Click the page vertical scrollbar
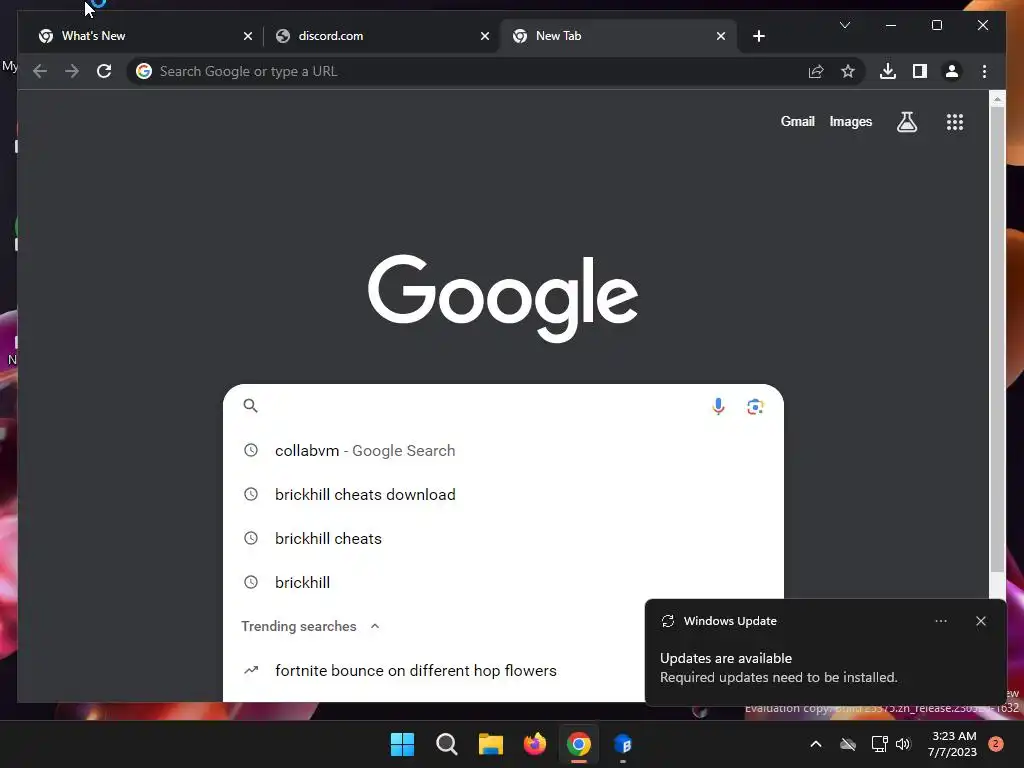 click(997, 340)
